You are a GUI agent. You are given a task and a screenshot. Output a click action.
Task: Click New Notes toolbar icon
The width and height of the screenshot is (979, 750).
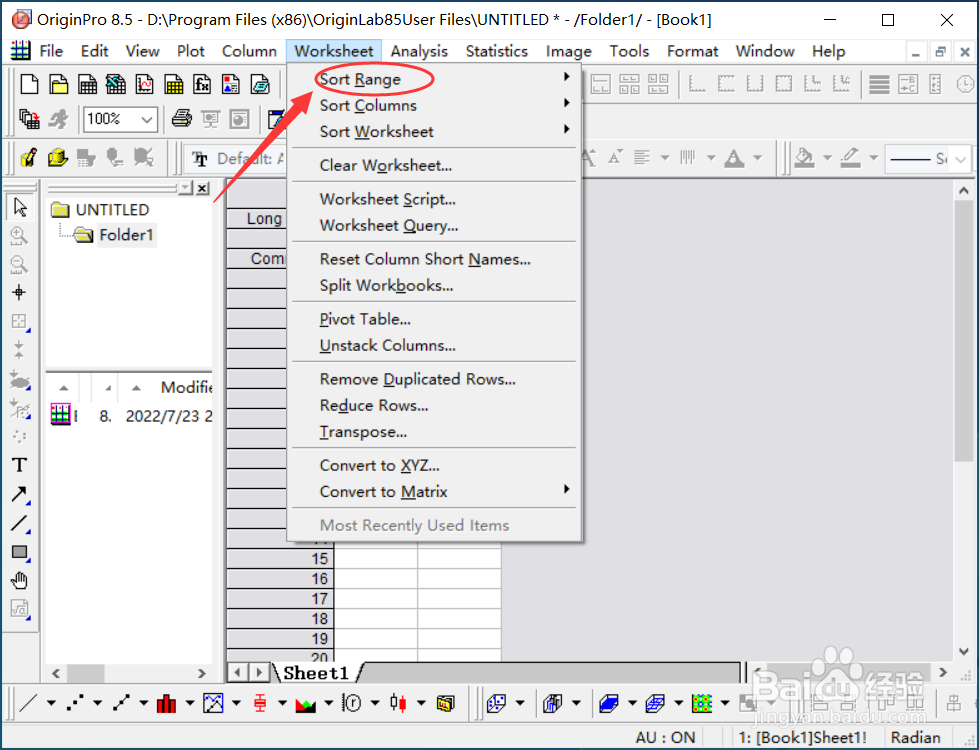coord(260,84)
